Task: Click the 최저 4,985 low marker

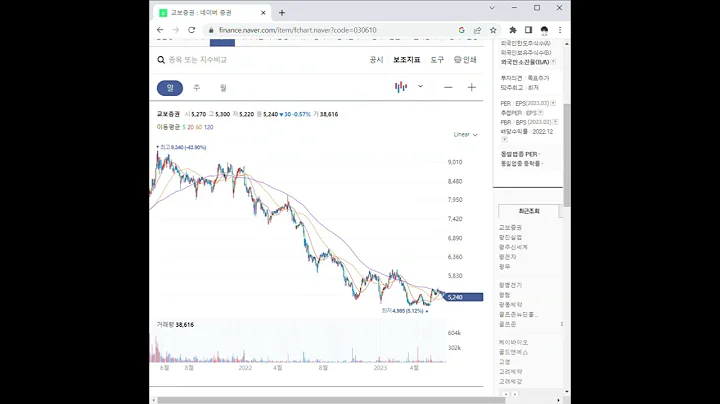Action: [405, 311]
